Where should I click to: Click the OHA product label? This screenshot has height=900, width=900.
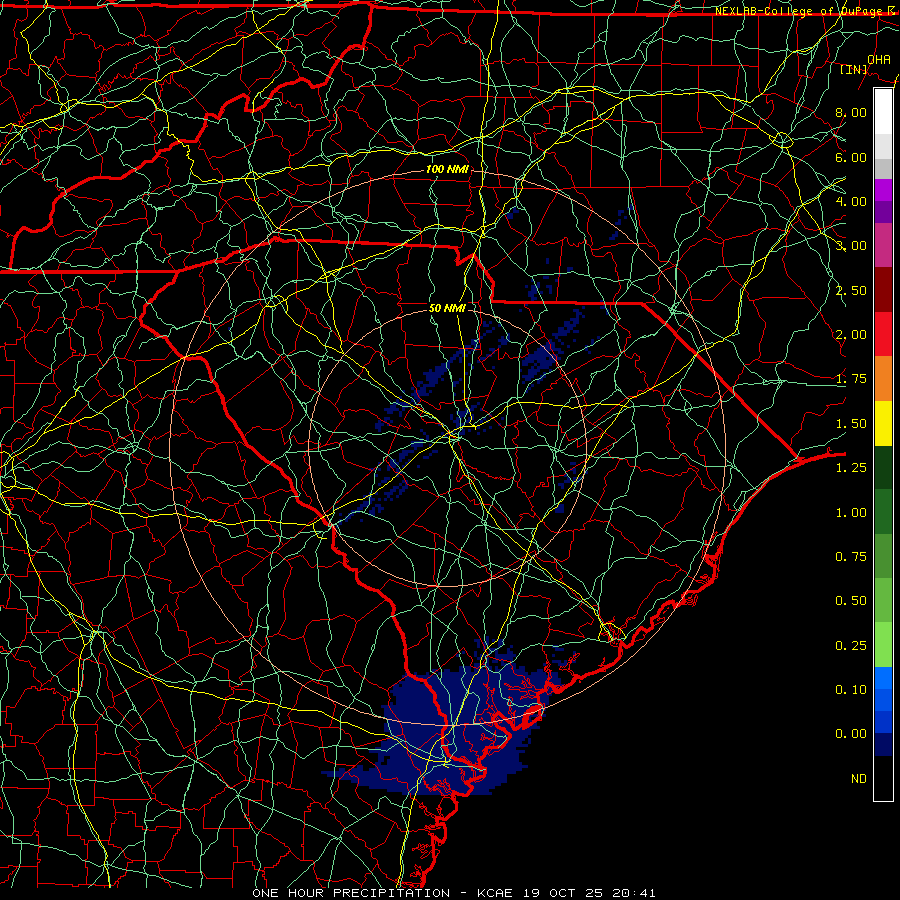[x=879, y=59]
